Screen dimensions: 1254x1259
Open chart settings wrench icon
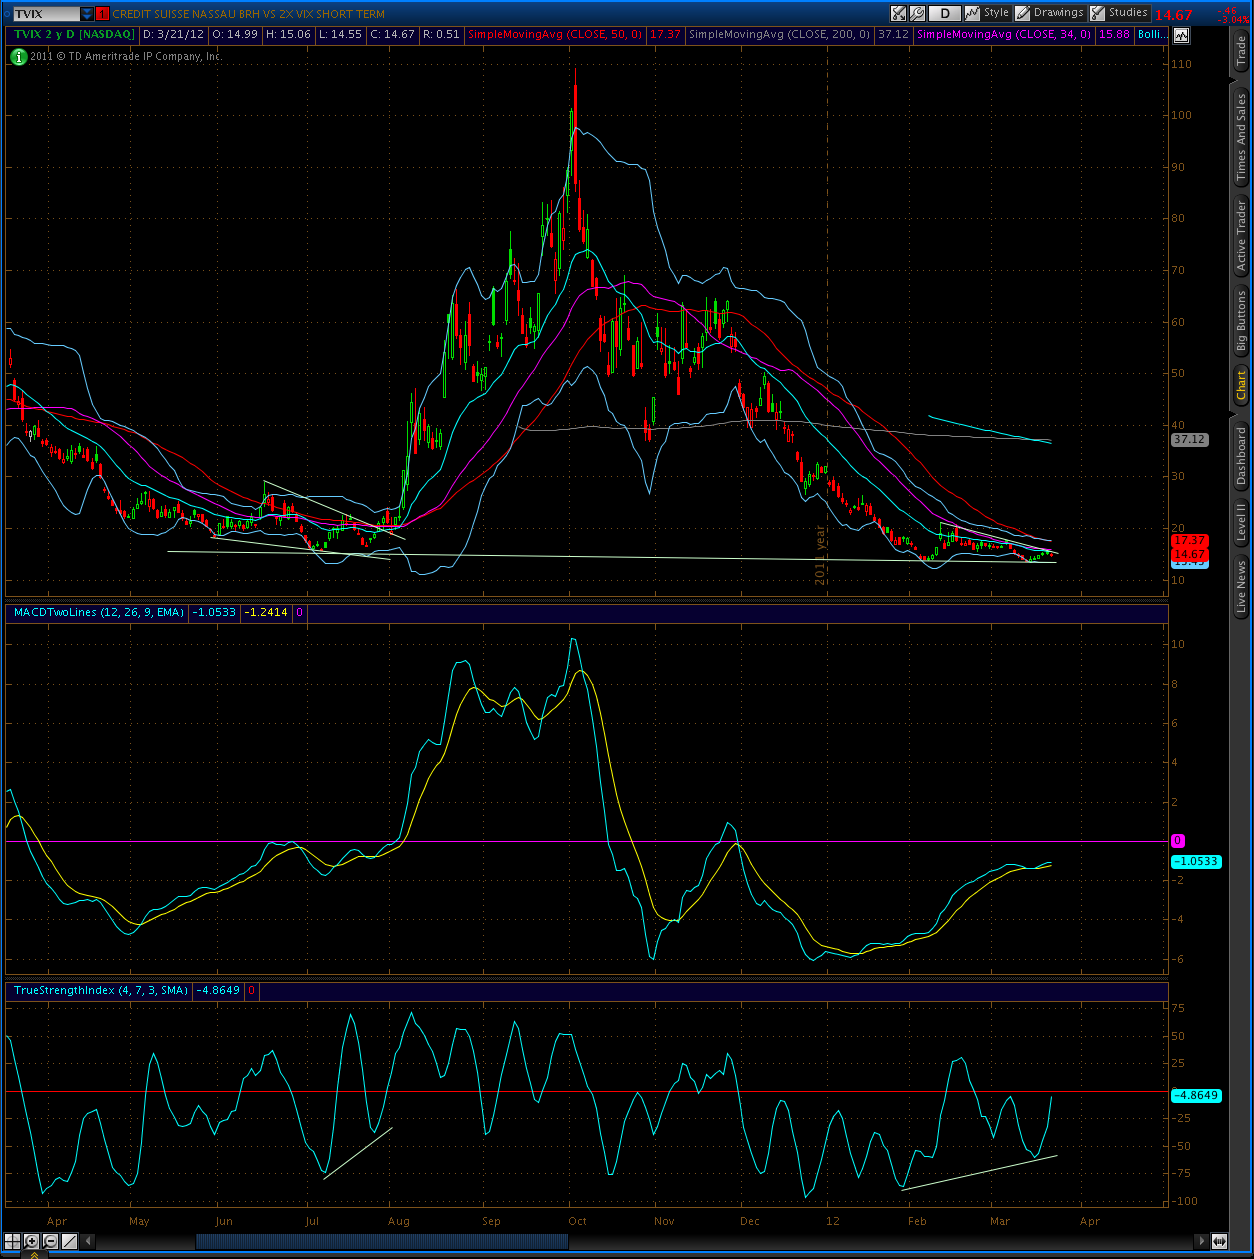click(x=917, y=13)
